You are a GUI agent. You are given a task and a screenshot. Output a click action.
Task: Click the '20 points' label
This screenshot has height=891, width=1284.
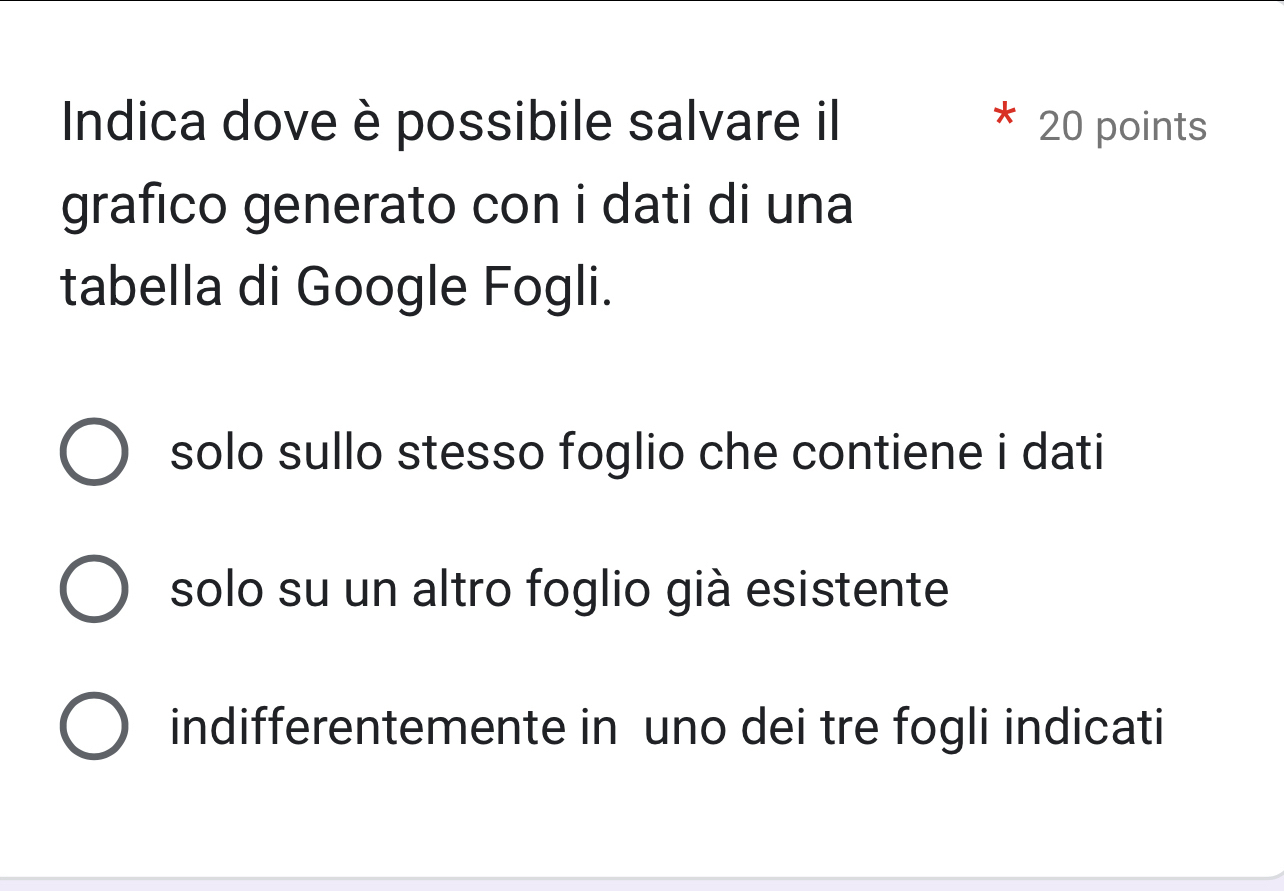[1123, 127]
